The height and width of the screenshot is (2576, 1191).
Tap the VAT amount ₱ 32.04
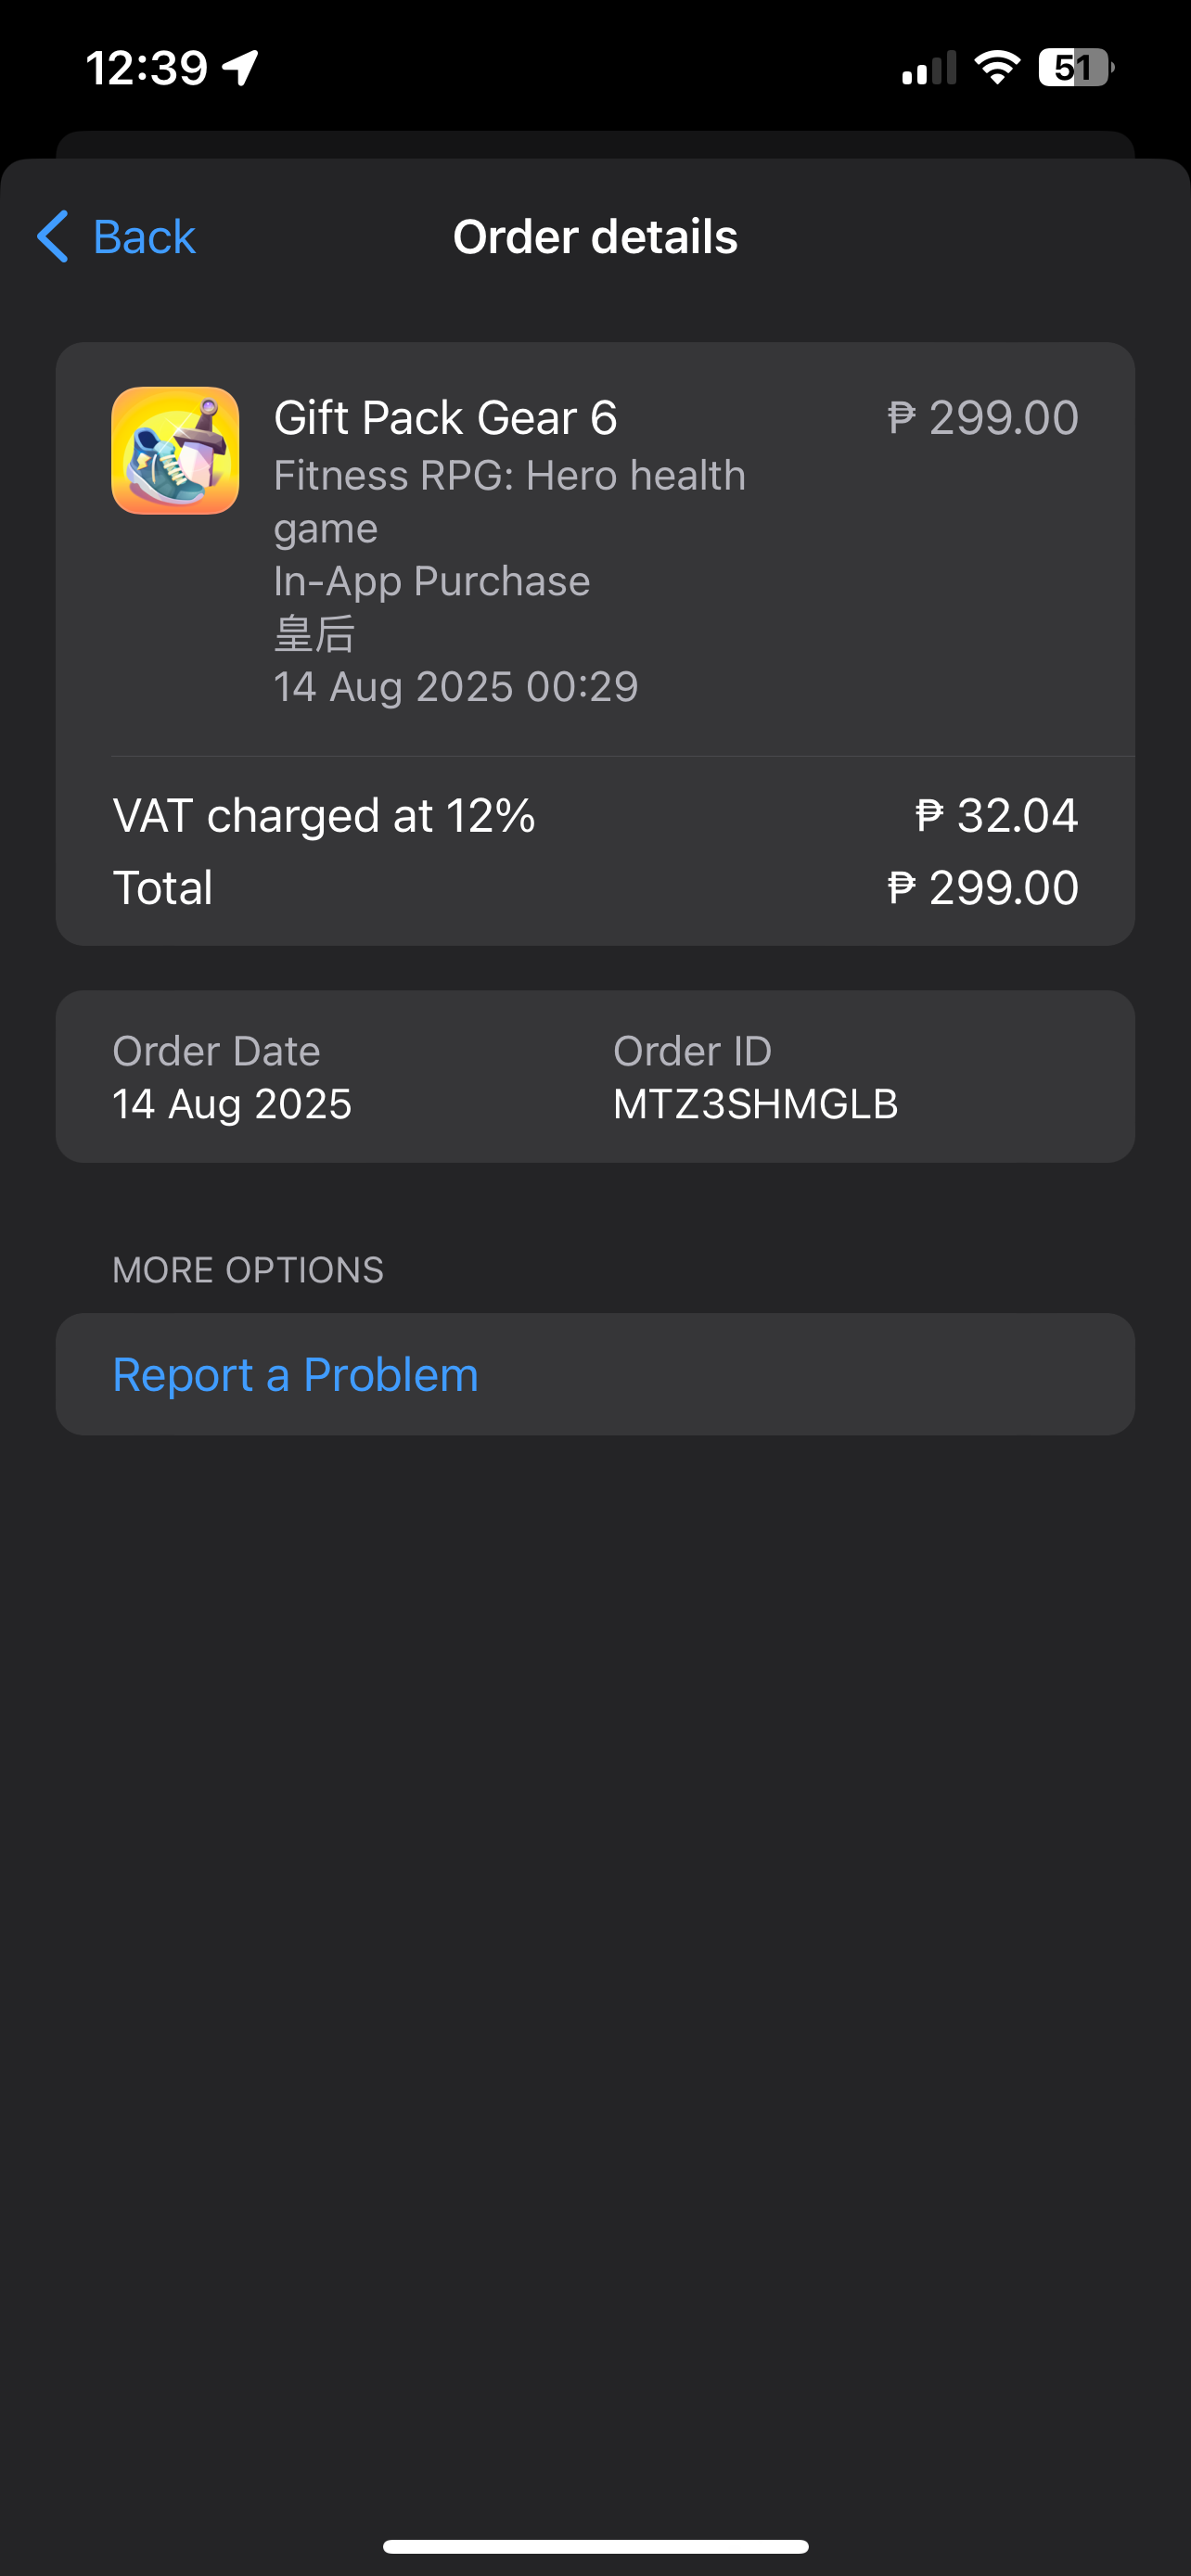pyautogui.click(x=997, y=816)
